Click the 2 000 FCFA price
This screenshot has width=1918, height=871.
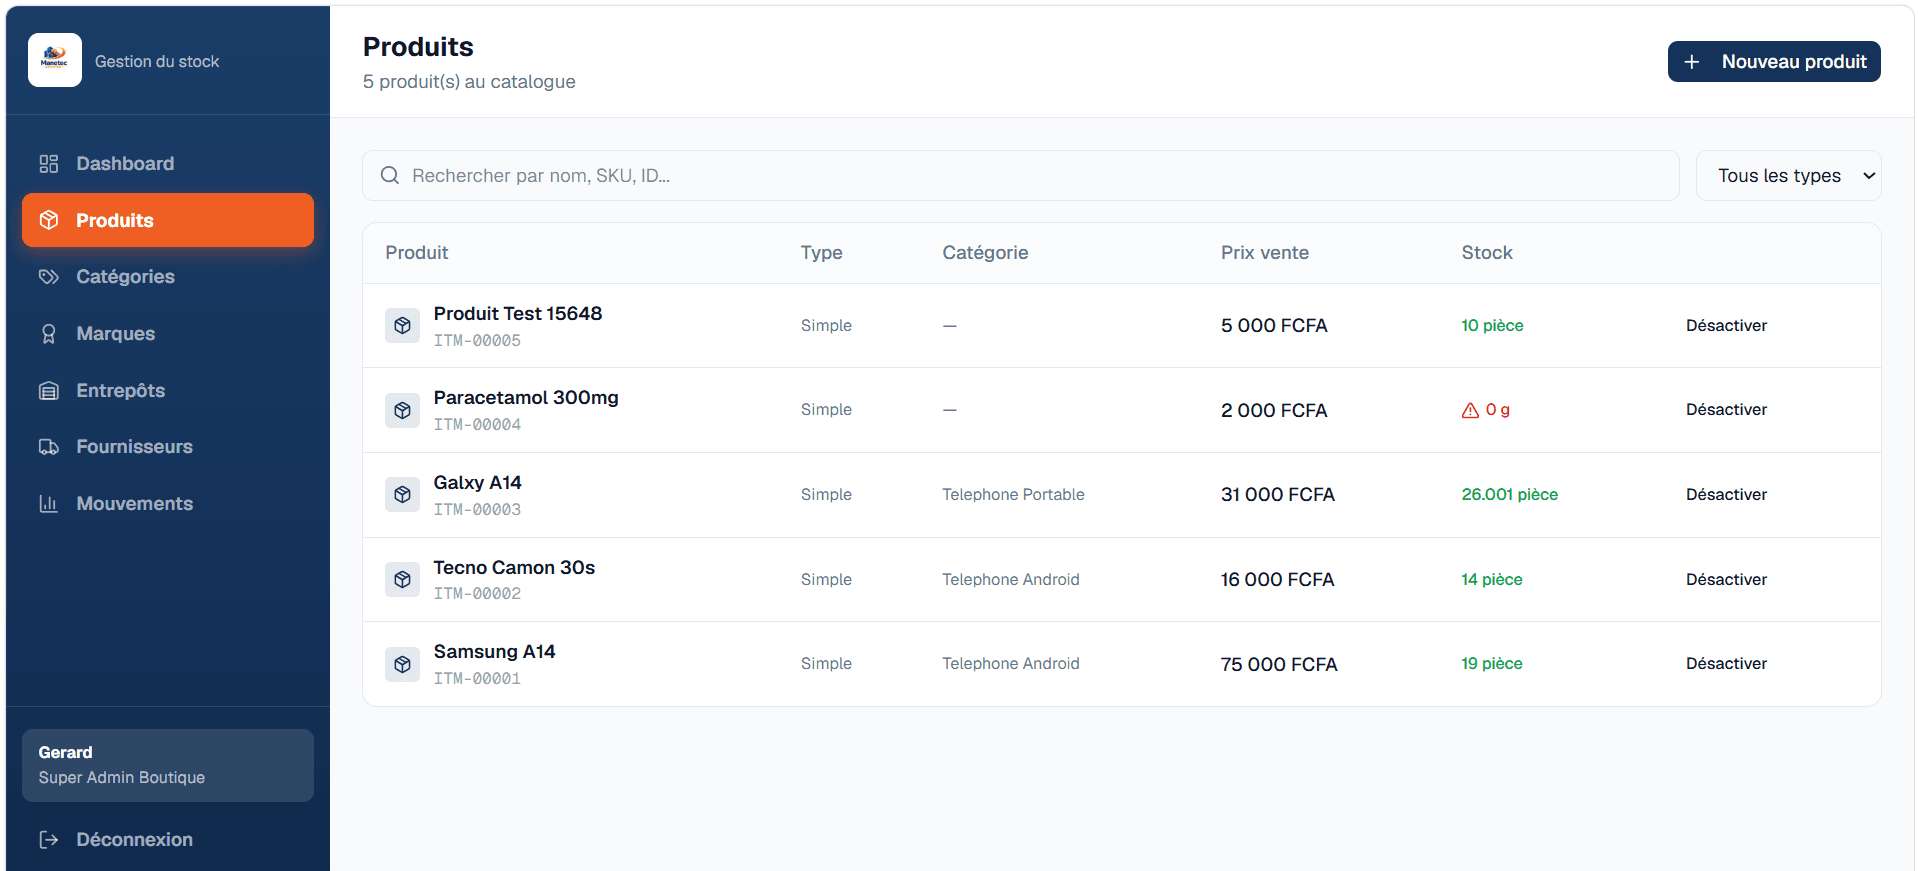(1274, 411)
